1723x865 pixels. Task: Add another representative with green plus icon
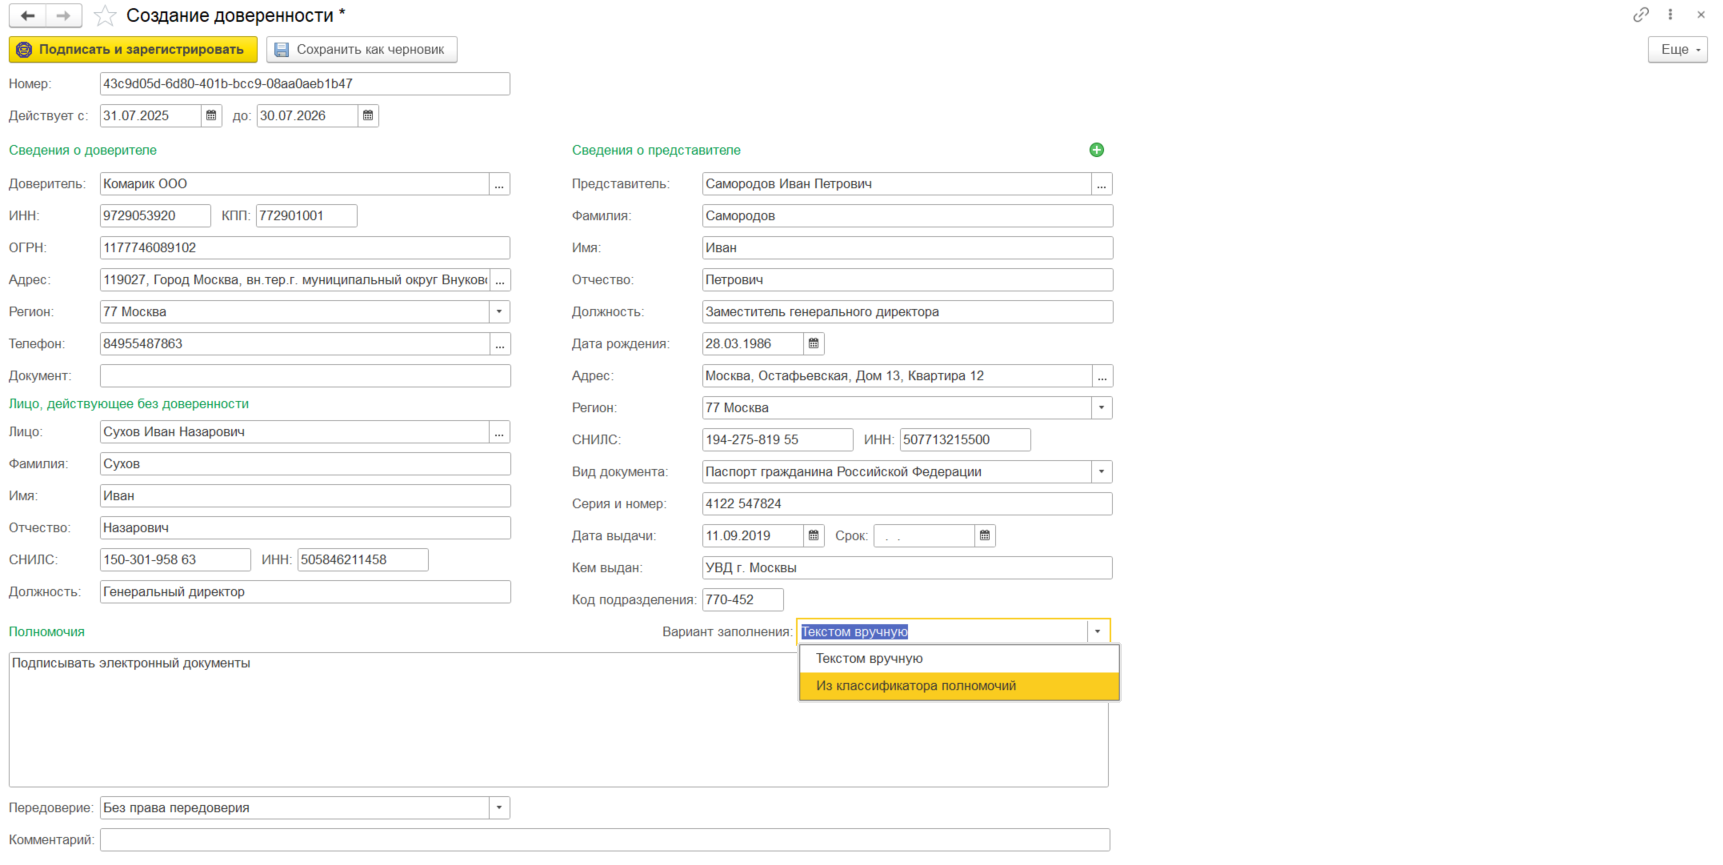1097,150
